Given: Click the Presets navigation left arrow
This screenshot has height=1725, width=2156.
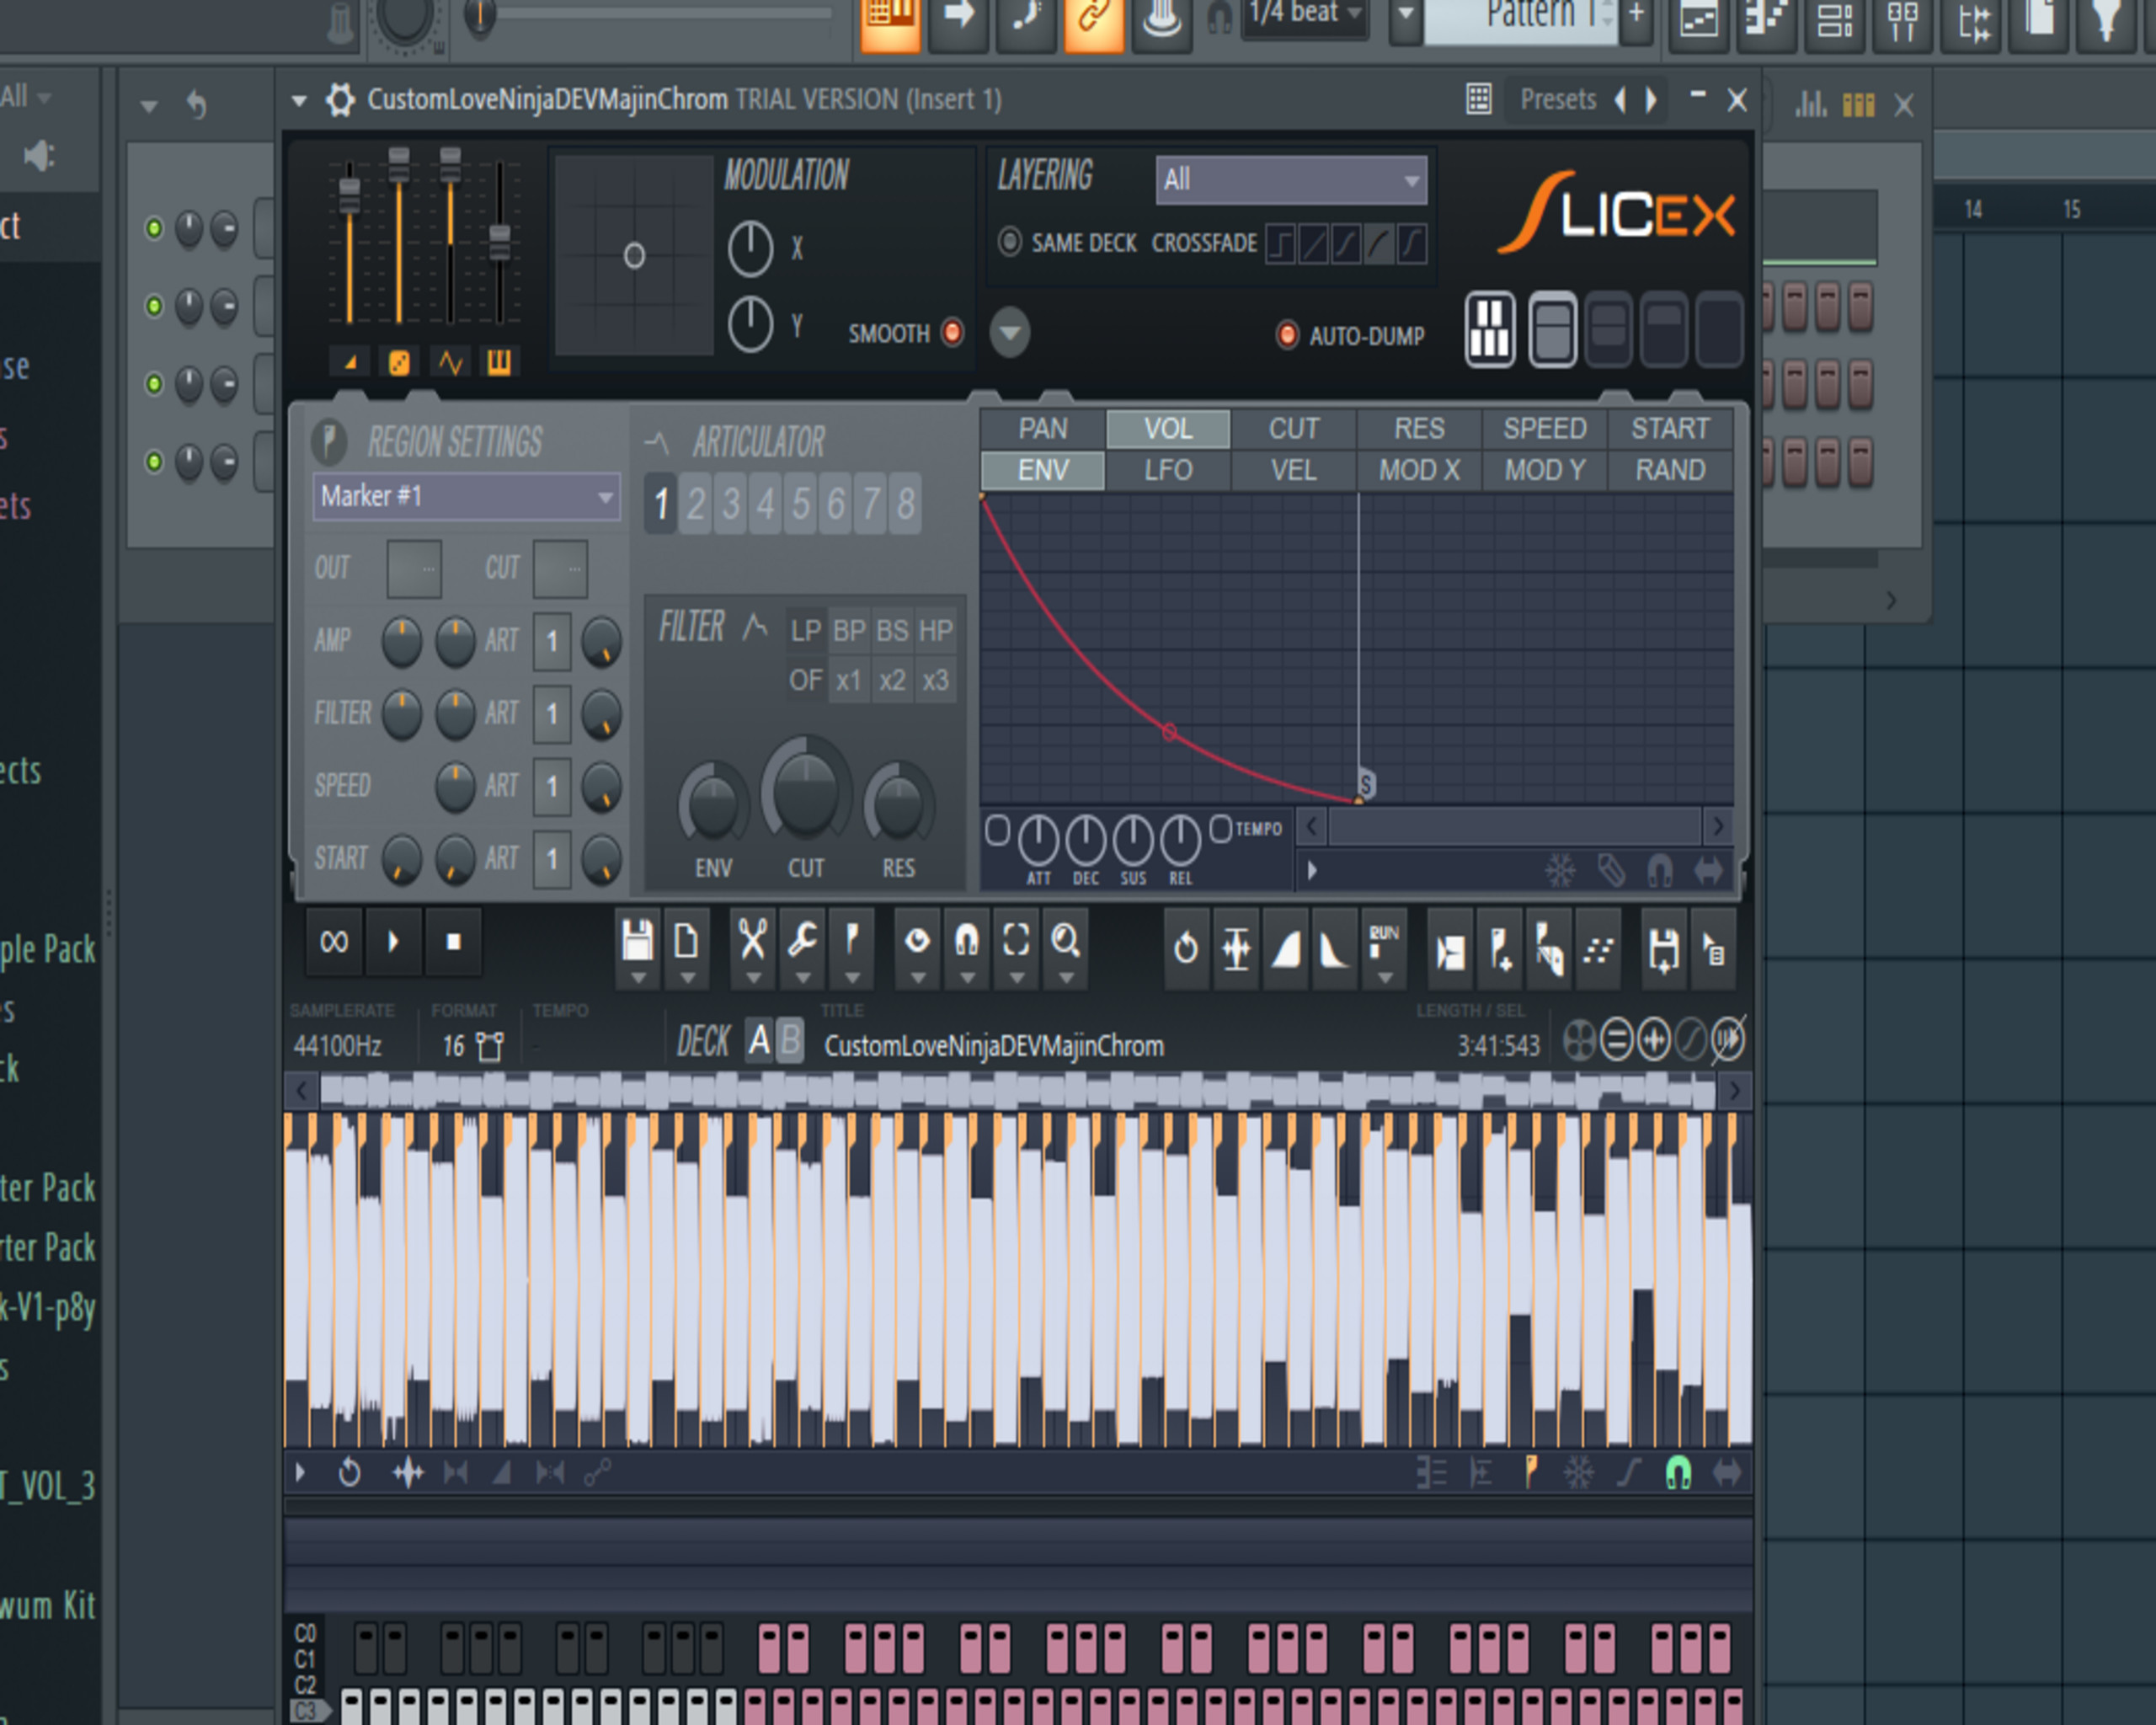Looking at the screenshot, I should [x=1612, y=99].
